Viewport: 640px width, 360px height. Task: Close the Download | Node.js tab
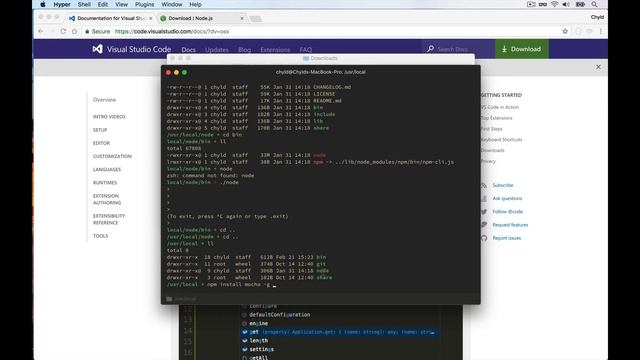(242, 18)
